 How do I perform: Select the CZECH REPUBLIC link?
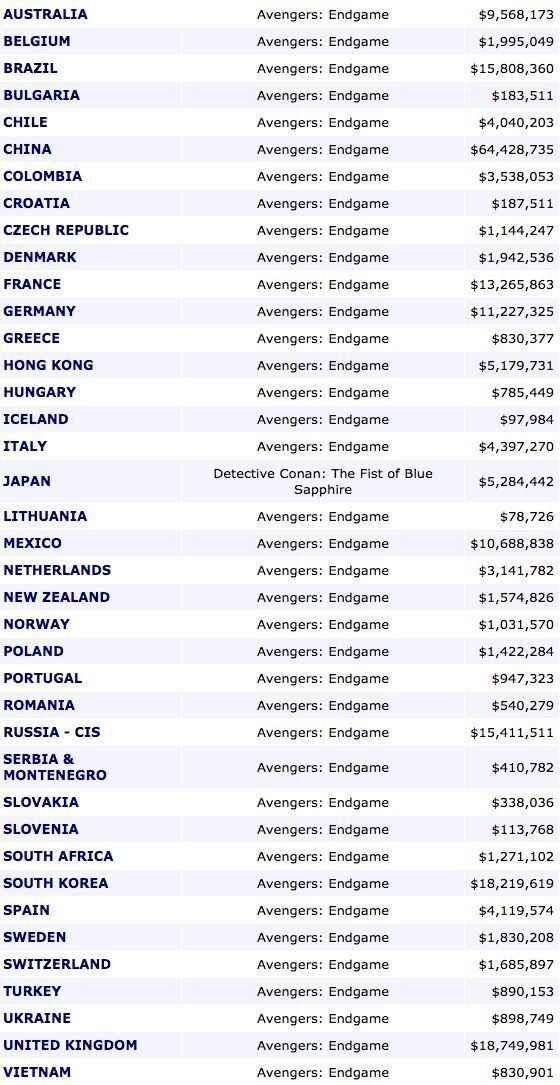point(66,230)
